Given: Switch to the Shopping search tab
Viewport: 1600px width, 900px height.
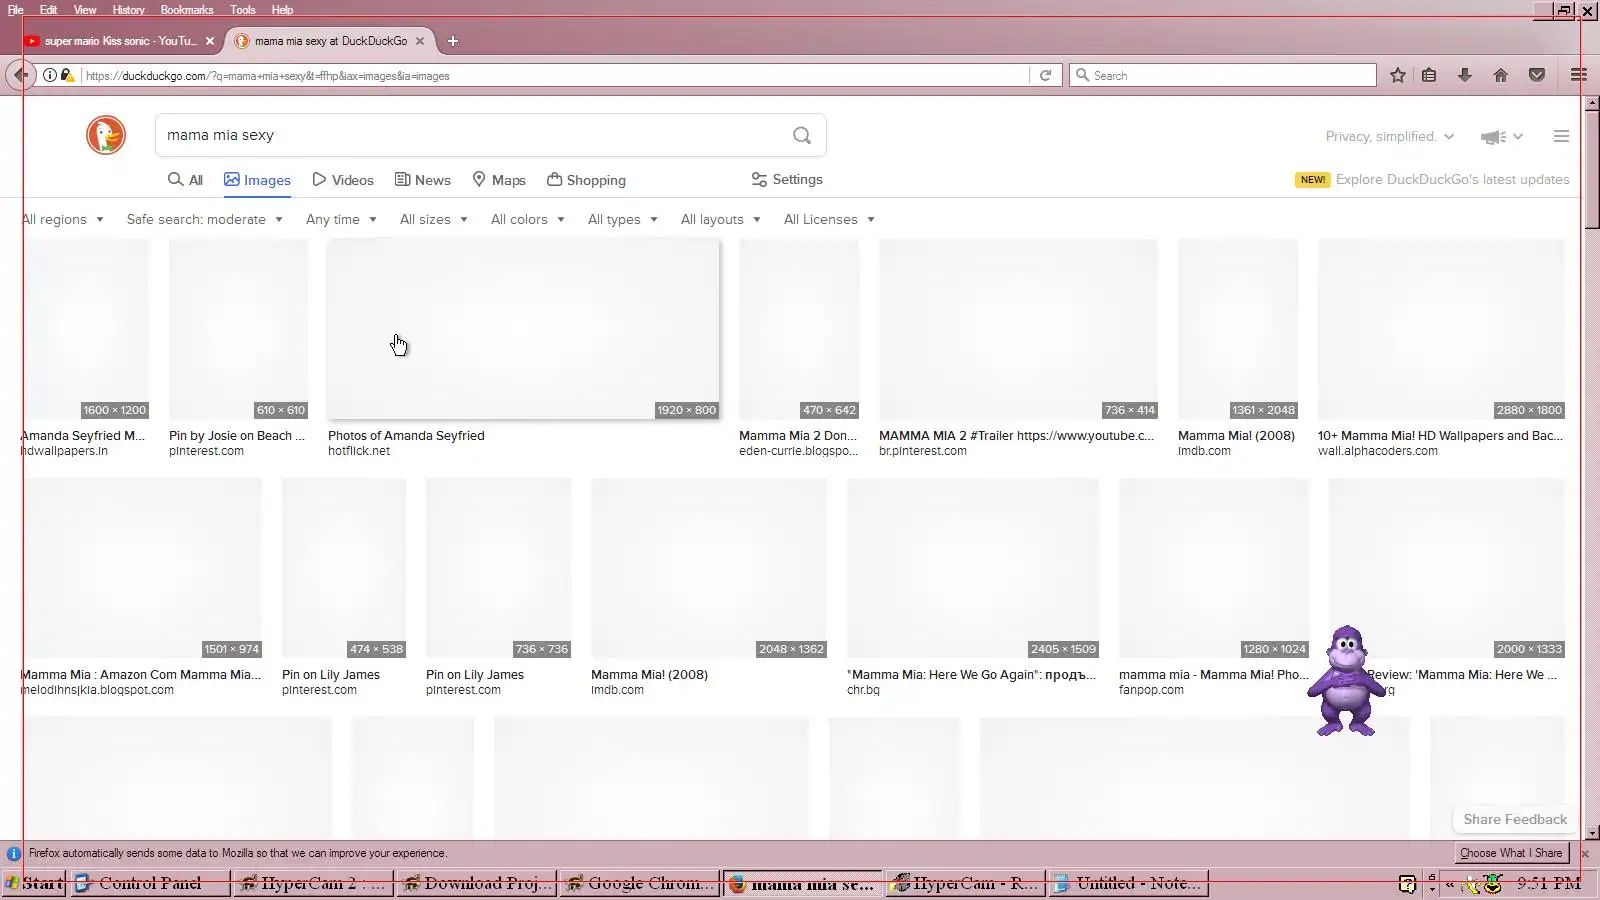Looking at the screenshot, I should click(x=586, y=180).
